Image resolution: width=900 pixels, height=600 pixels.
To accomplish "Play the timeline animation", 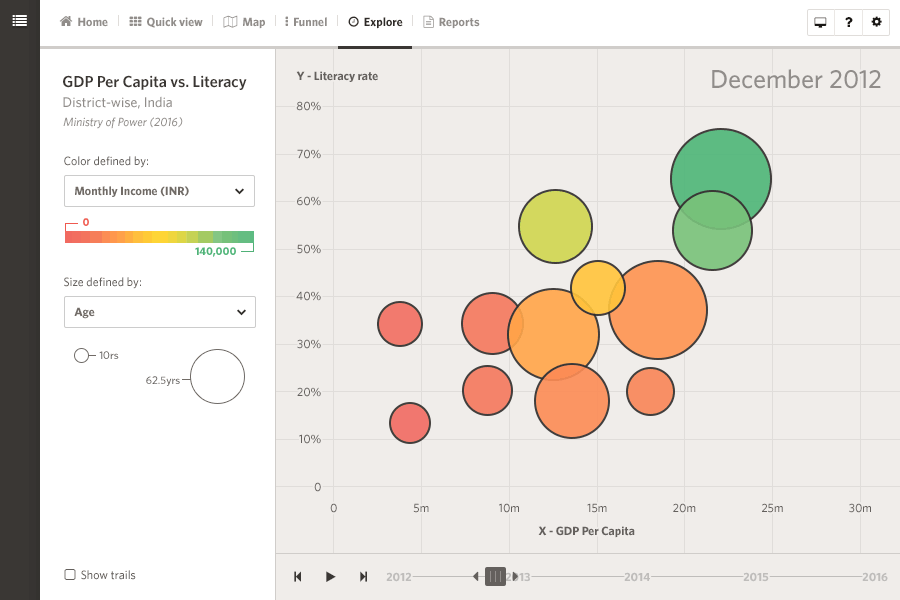I will tap(330, 577).
